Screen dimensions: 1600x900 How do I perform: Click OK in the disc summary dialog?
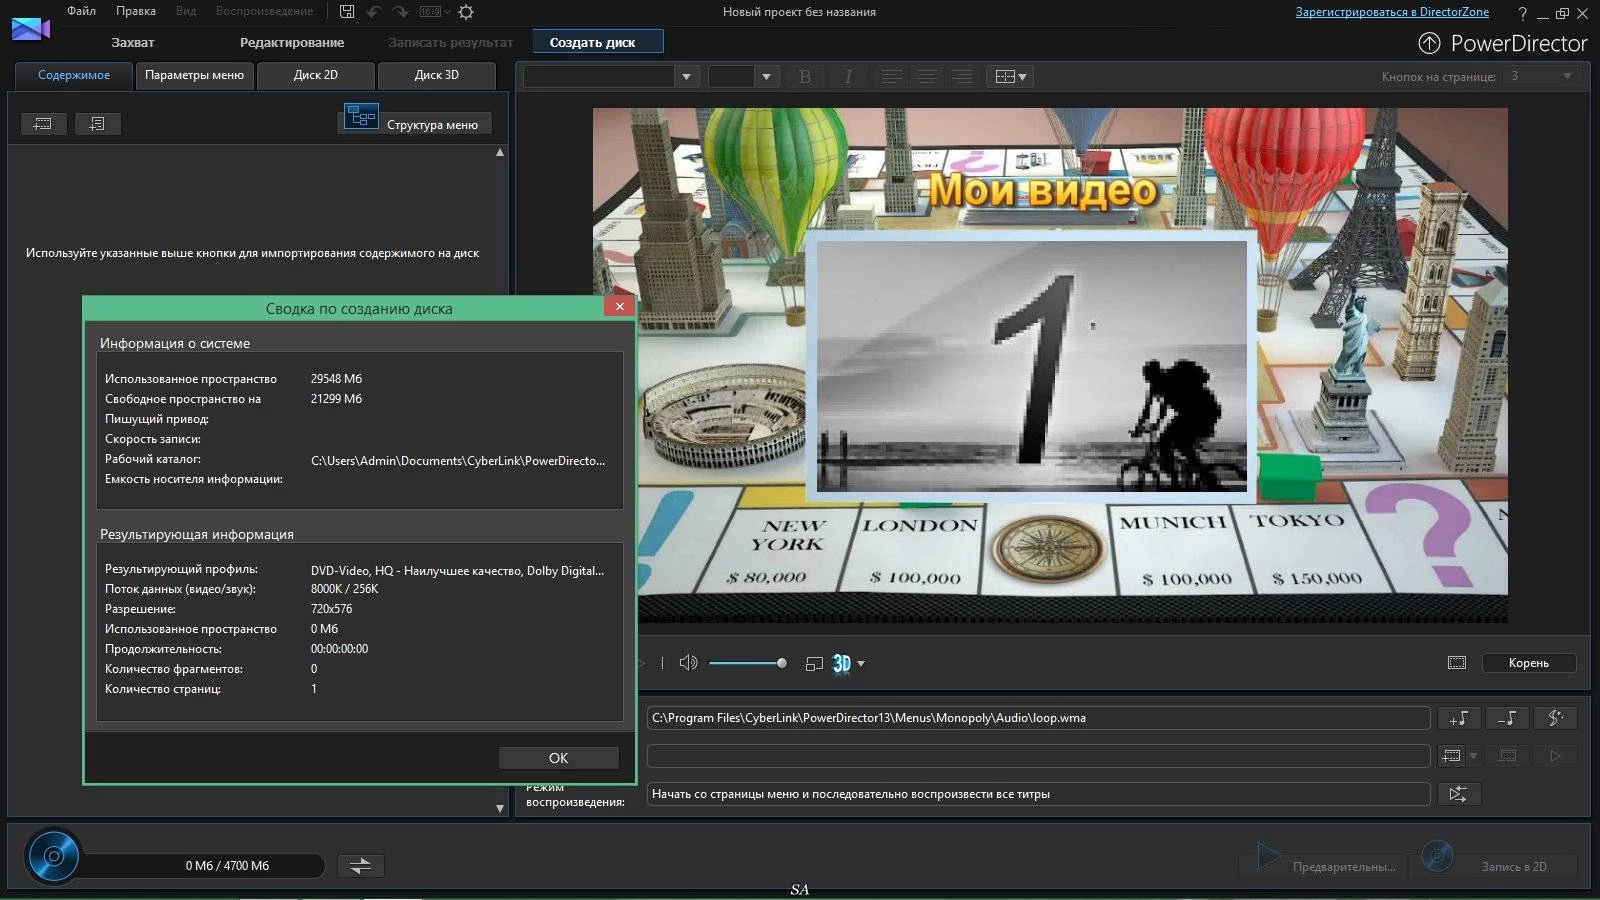(x=558, y=758)
